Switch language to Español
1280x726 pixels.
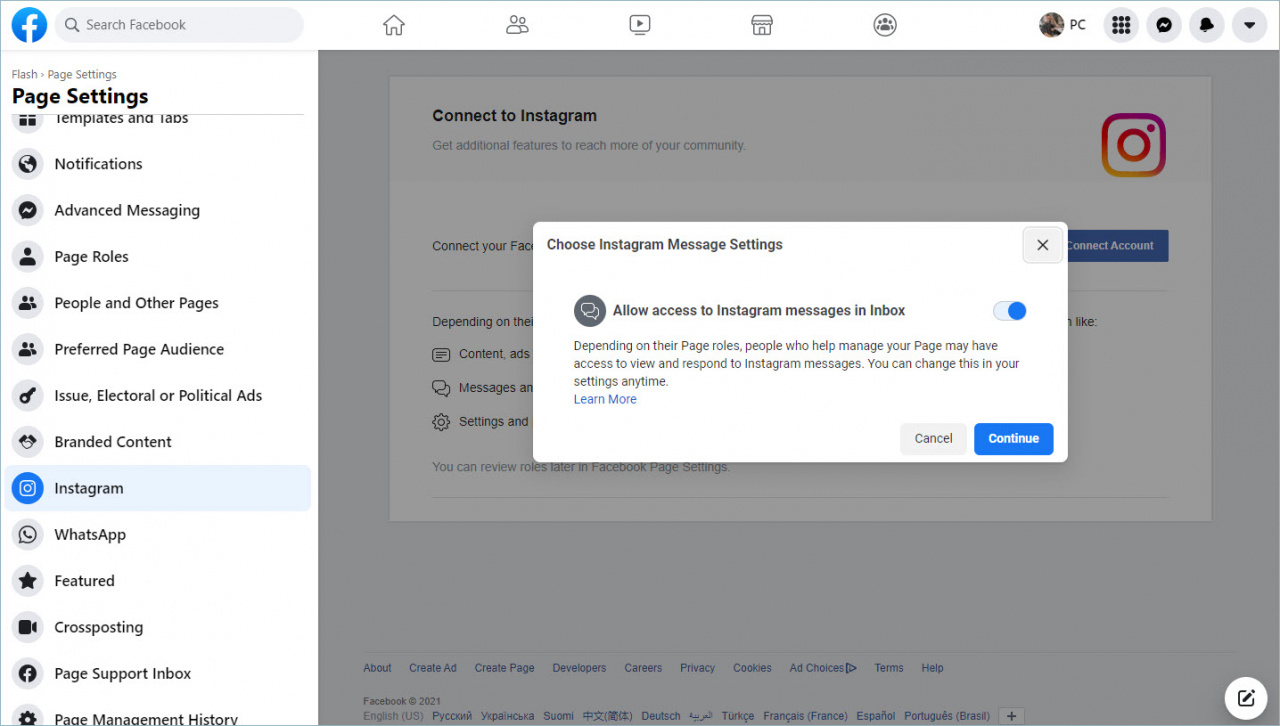pyautogui.click(x=876, y=716)
